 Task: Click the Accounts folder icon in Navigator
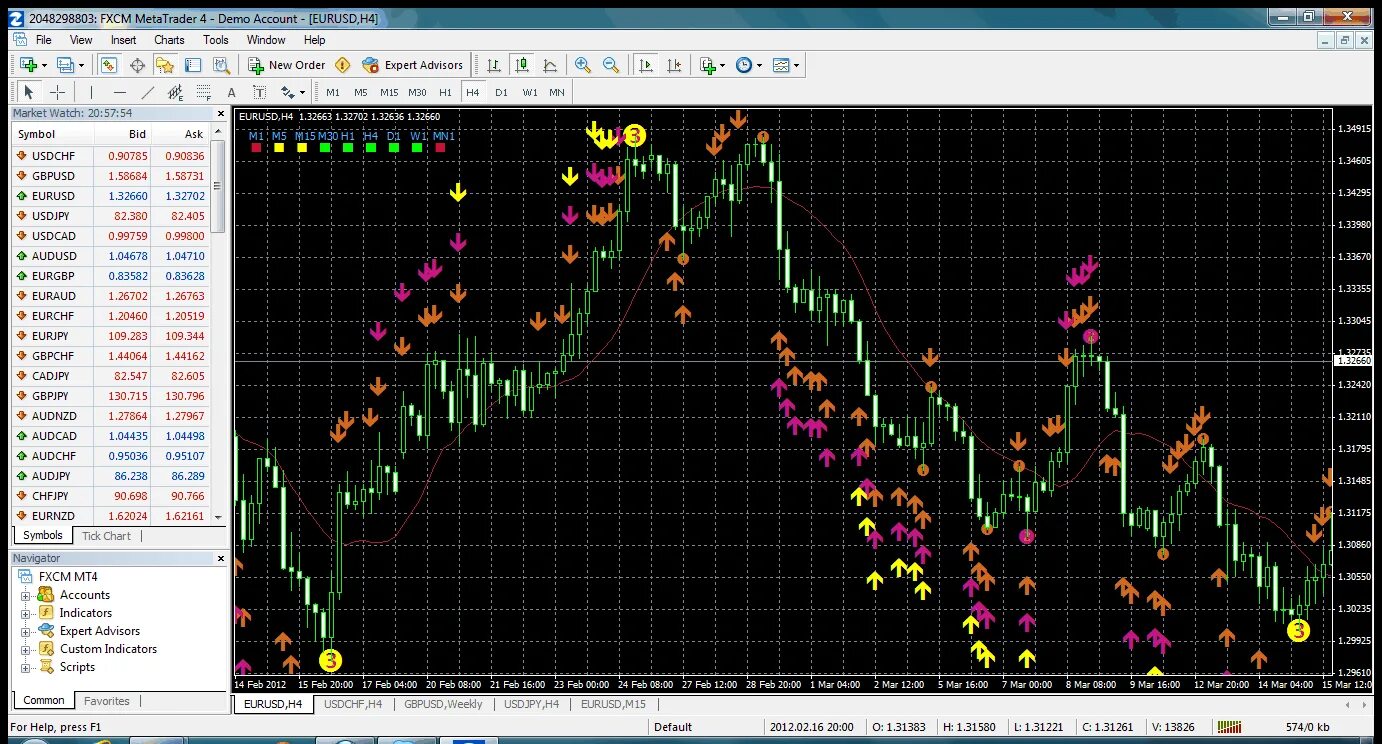(x=46, y=595)
